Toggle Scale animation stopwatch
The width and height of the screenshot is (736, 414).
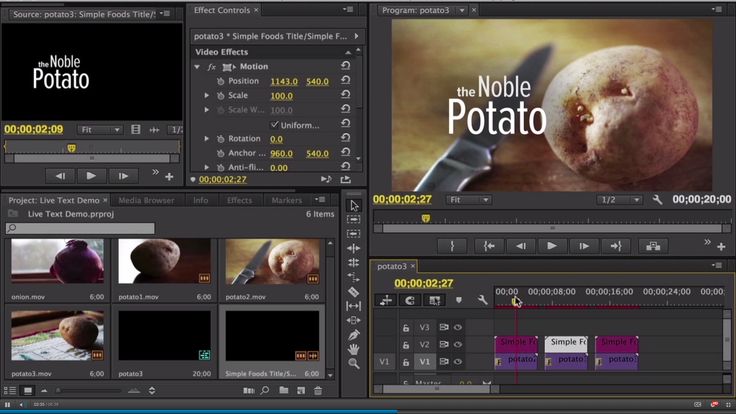click(221, 96)
